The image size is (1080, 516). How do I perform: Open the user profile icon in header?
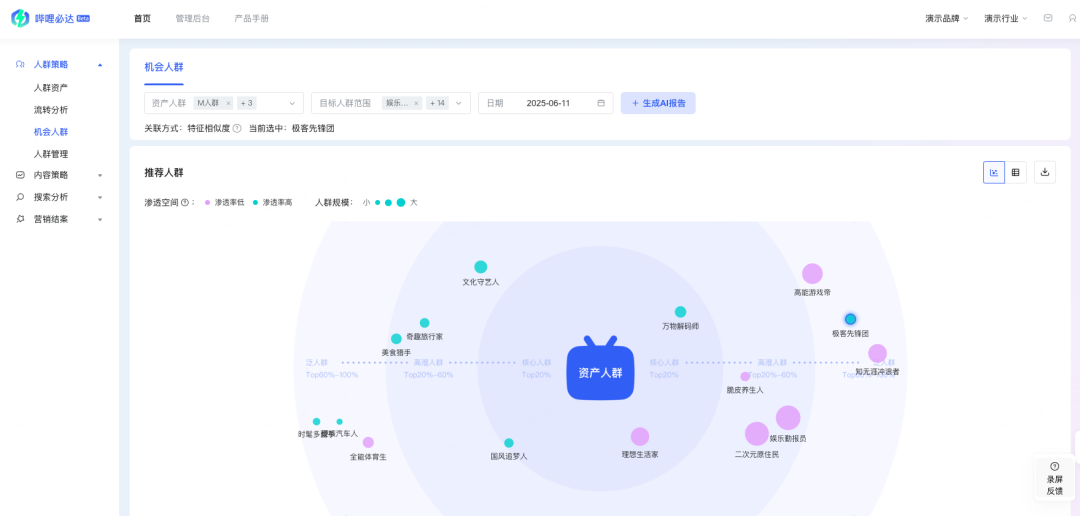click(x=1072, y=18)
